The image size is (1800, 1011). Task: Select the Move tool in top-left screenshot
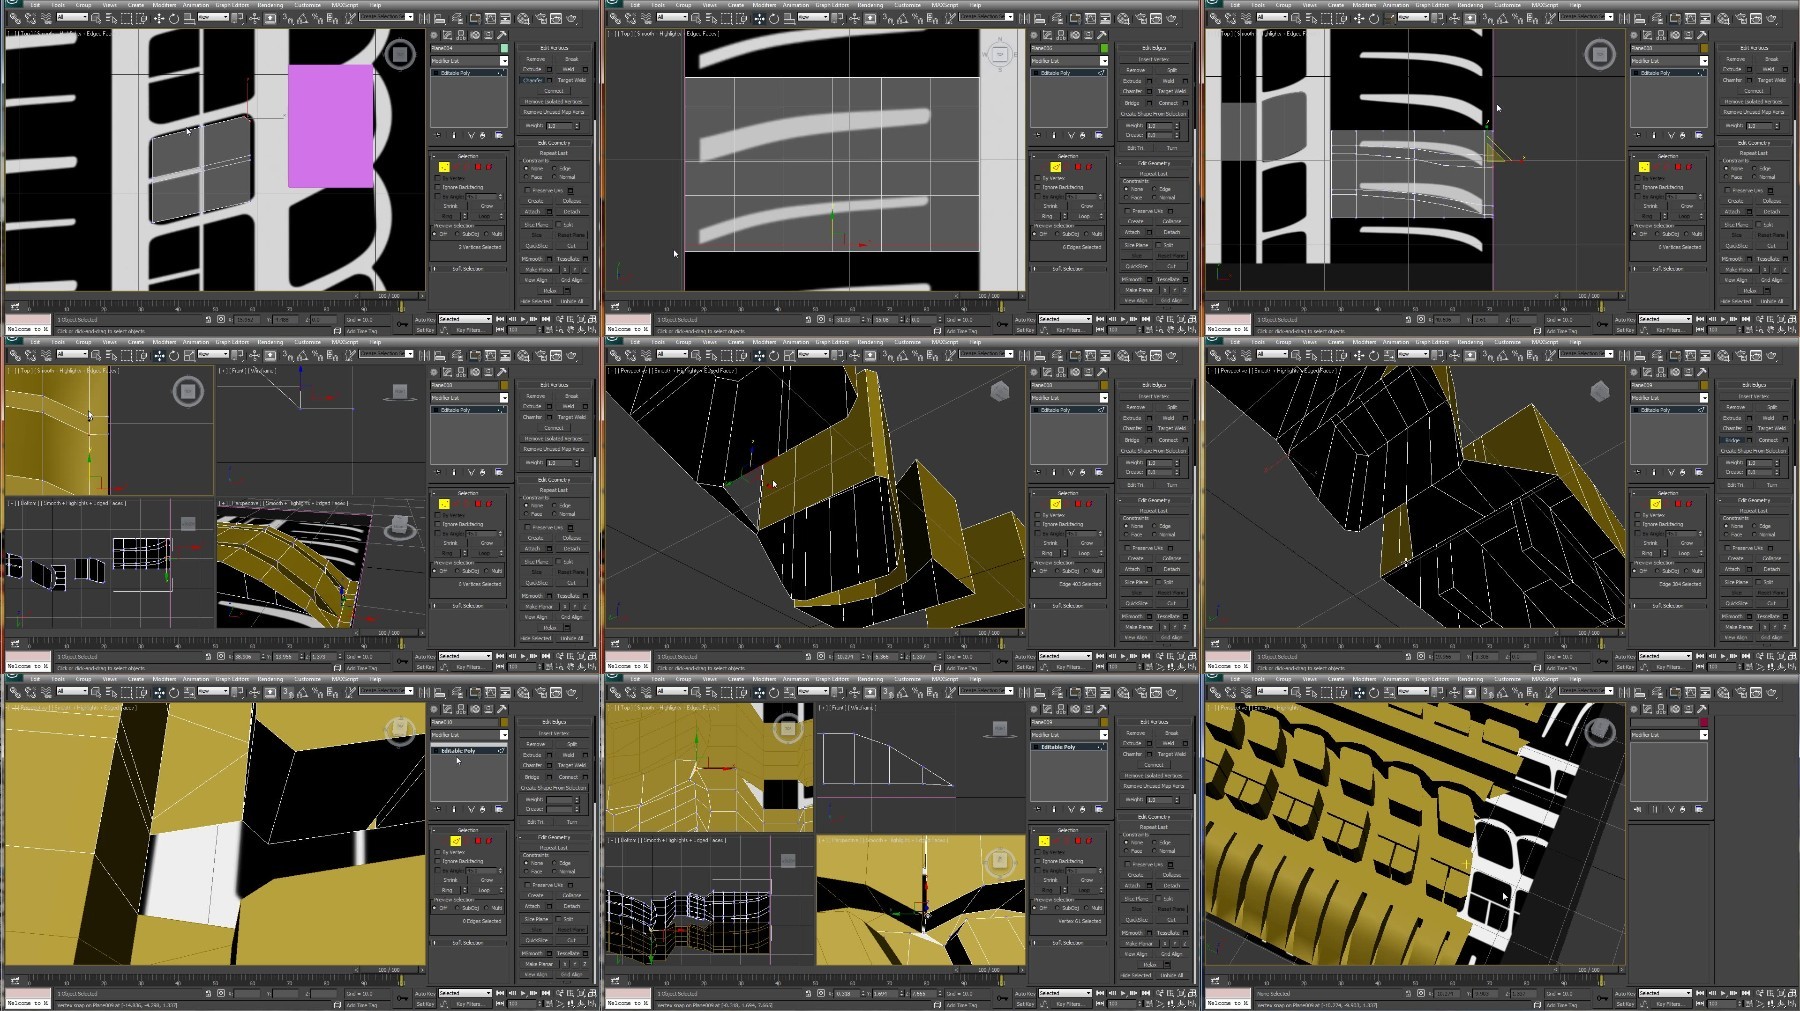coord(159,18)
